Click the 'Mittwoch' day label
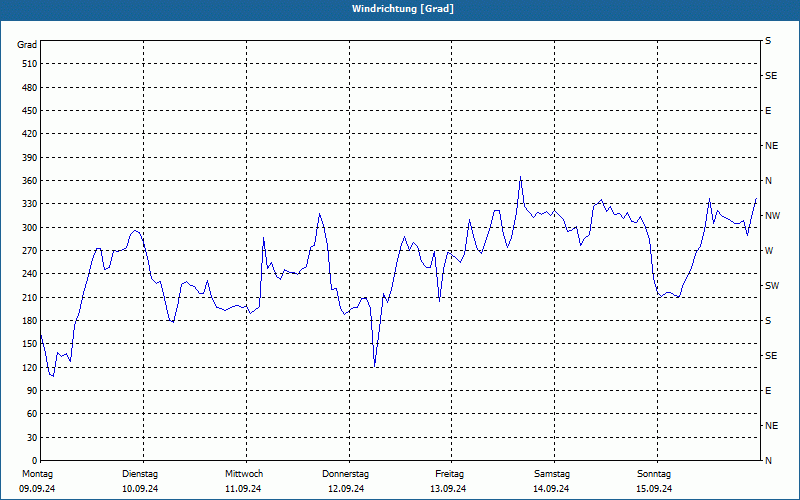 [x=244, y=474]
